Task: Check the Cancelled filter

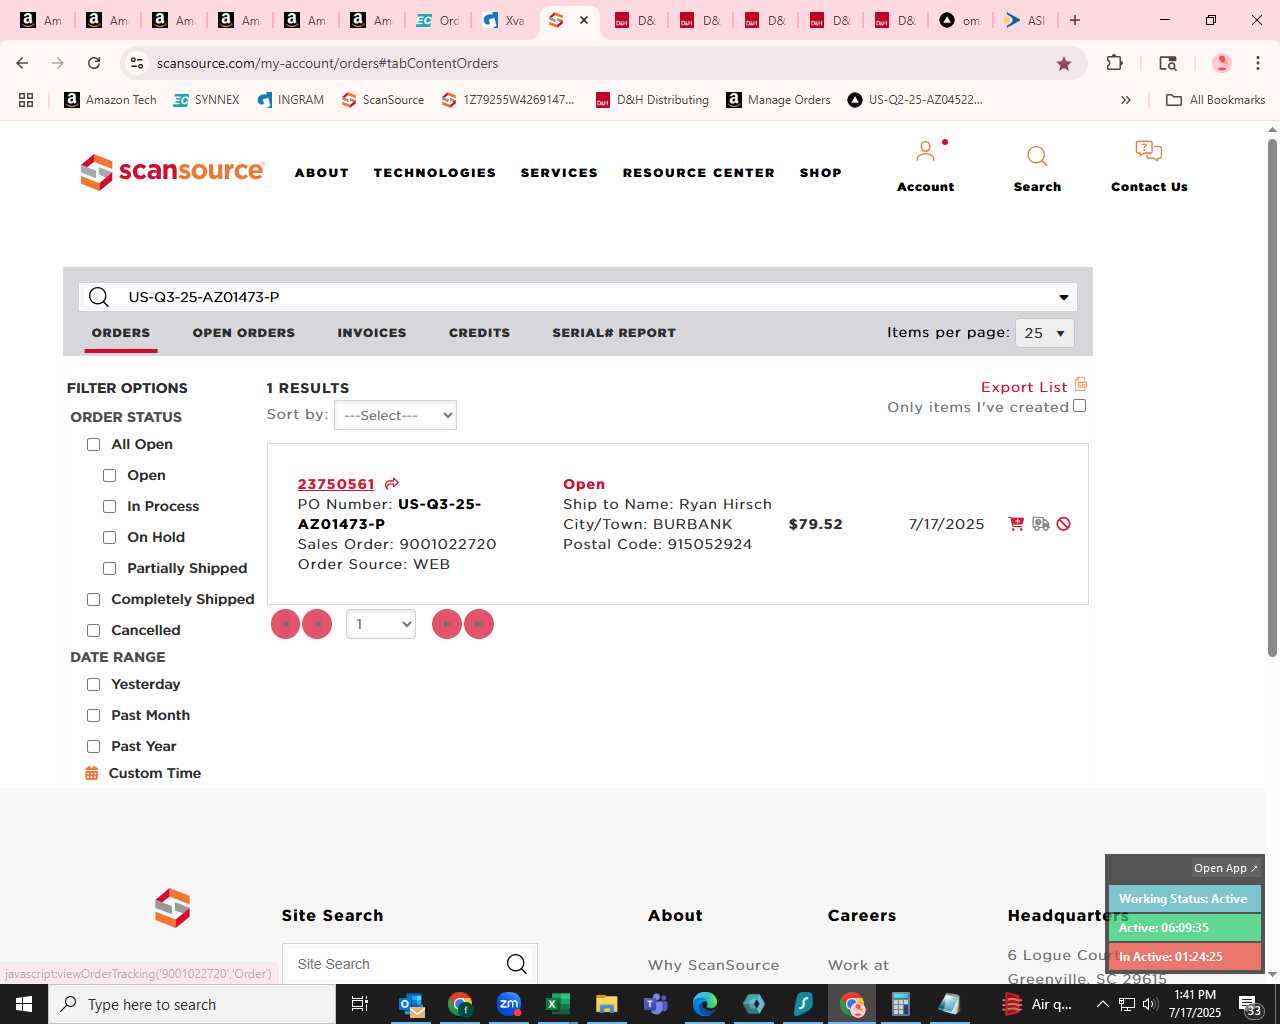Action: point(94,631)
